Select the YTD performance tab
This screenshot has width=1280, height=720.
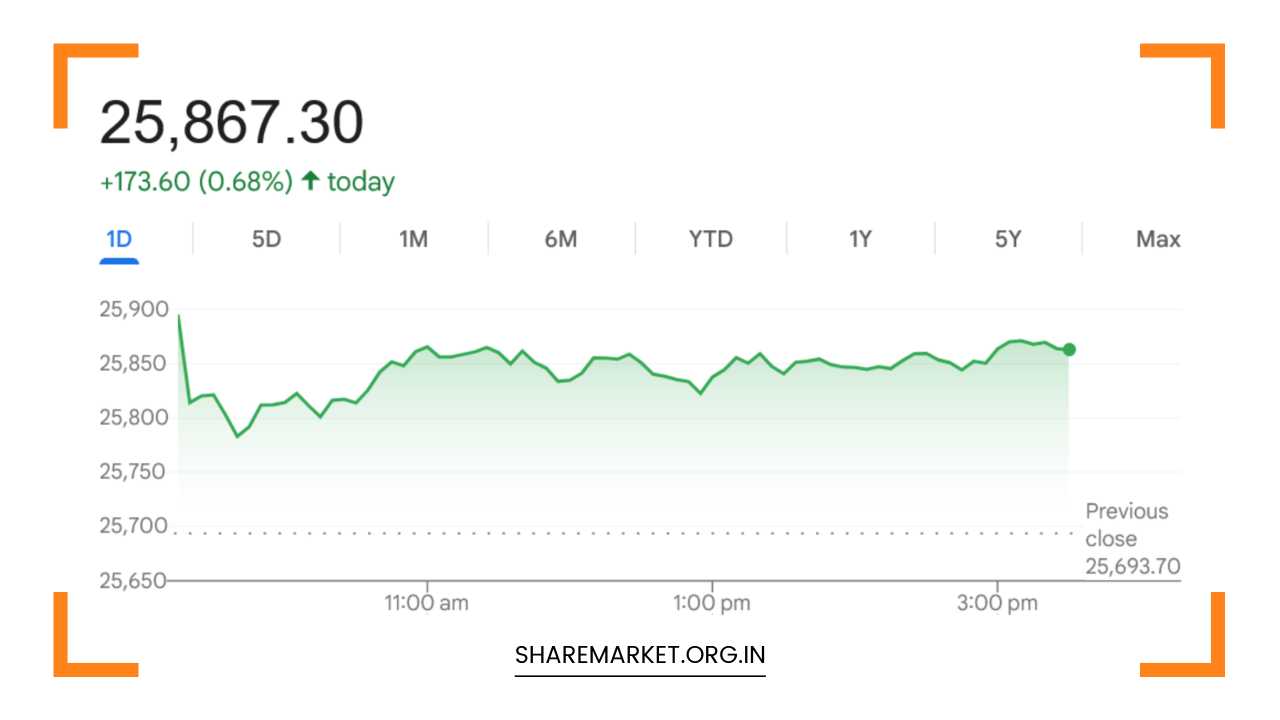point(710,239)
